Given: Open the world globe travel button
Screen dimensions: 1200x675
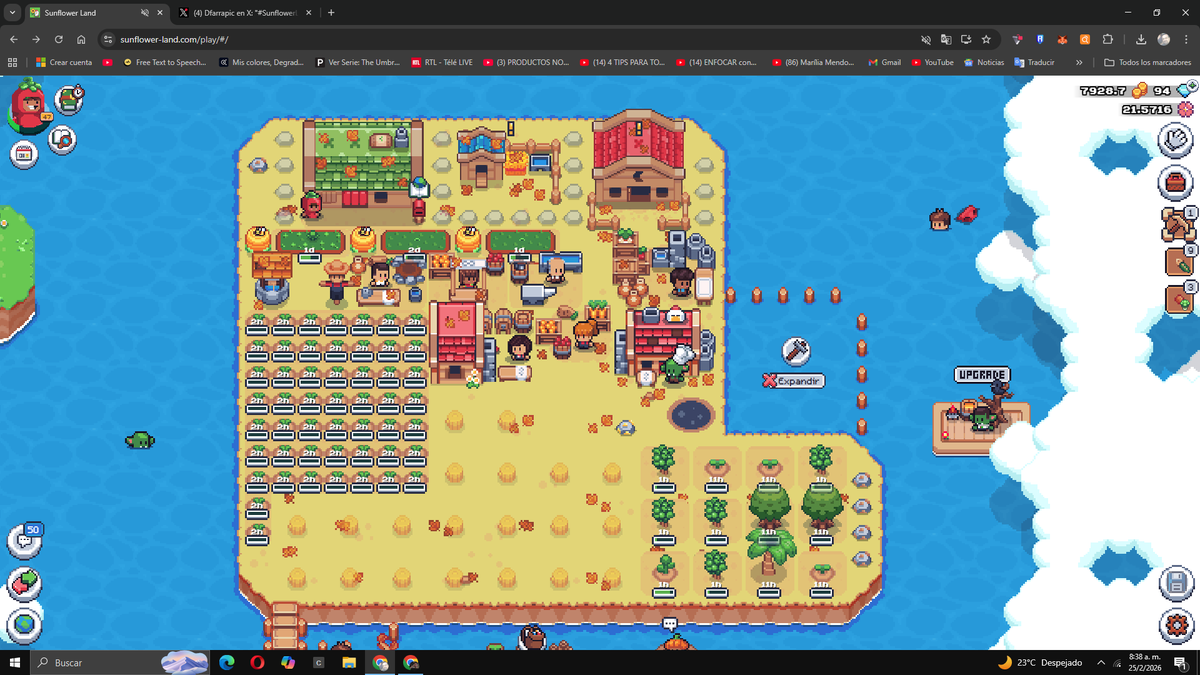Looking at the screenshot, I should point(24,627).
